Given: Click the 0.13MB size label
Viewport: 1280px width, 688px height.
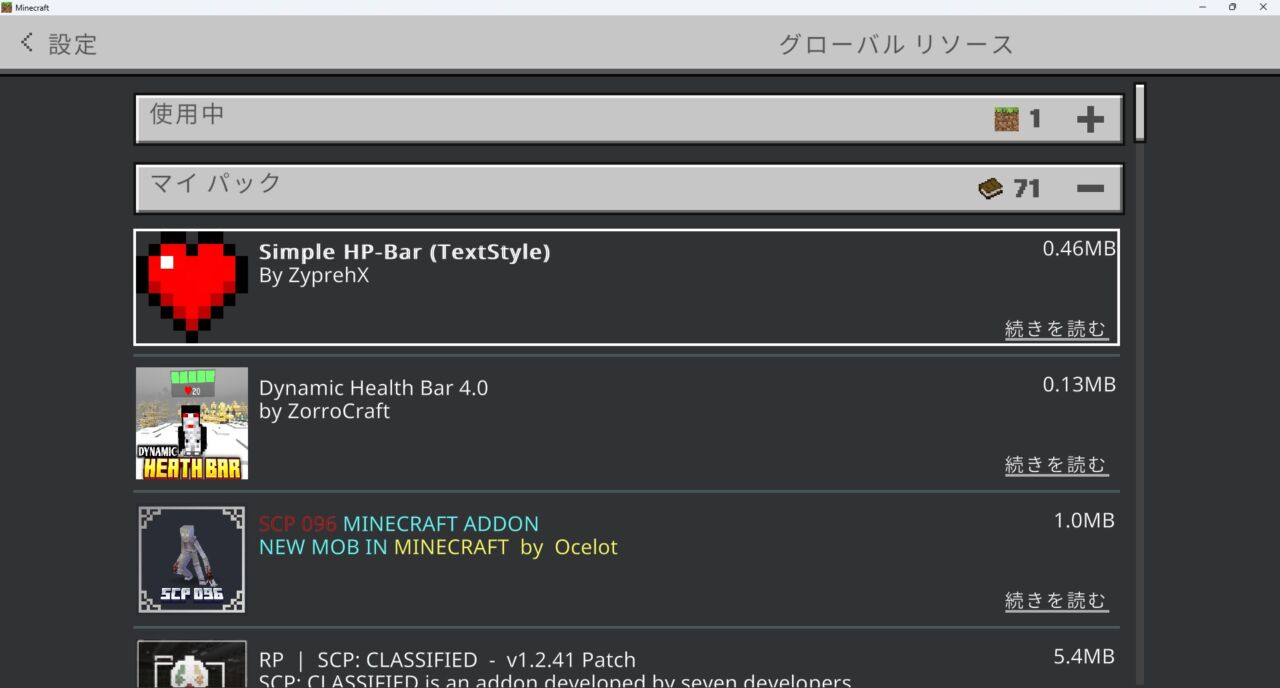Looking at the screenshot, I should 1079,385.
